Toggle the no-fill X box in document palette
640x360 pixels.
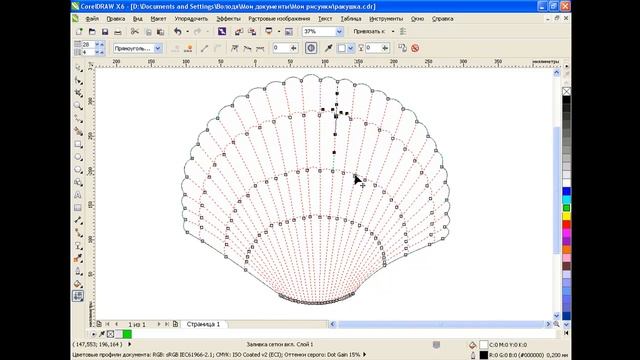(110, 334)
